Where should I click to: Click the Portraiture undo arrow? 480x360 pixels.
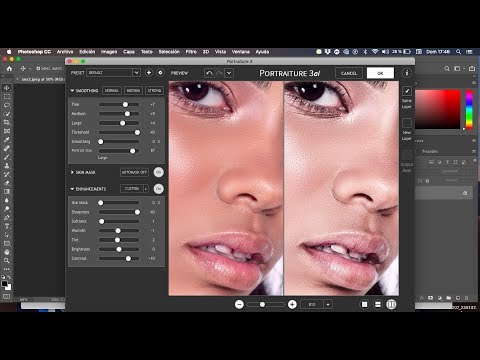(209, 73)
